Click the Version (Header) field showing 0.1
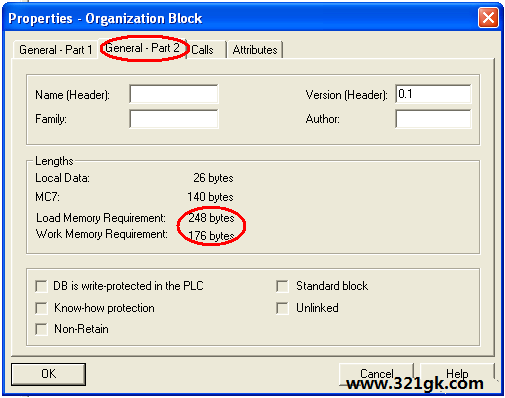This screenshot has width=505, height=398. (x=433, y=94)
